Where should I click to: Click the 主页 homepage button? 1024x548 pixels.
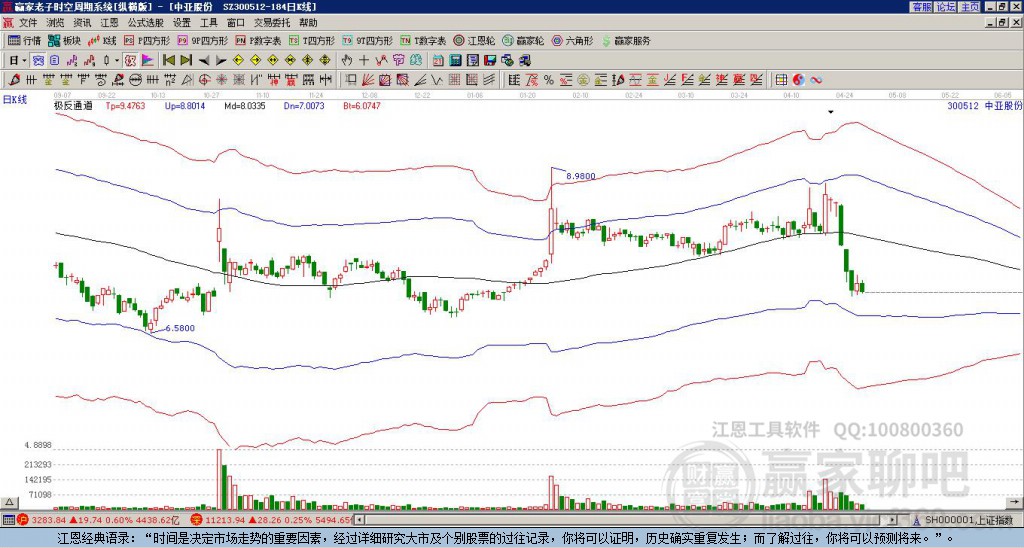[970, 7]
